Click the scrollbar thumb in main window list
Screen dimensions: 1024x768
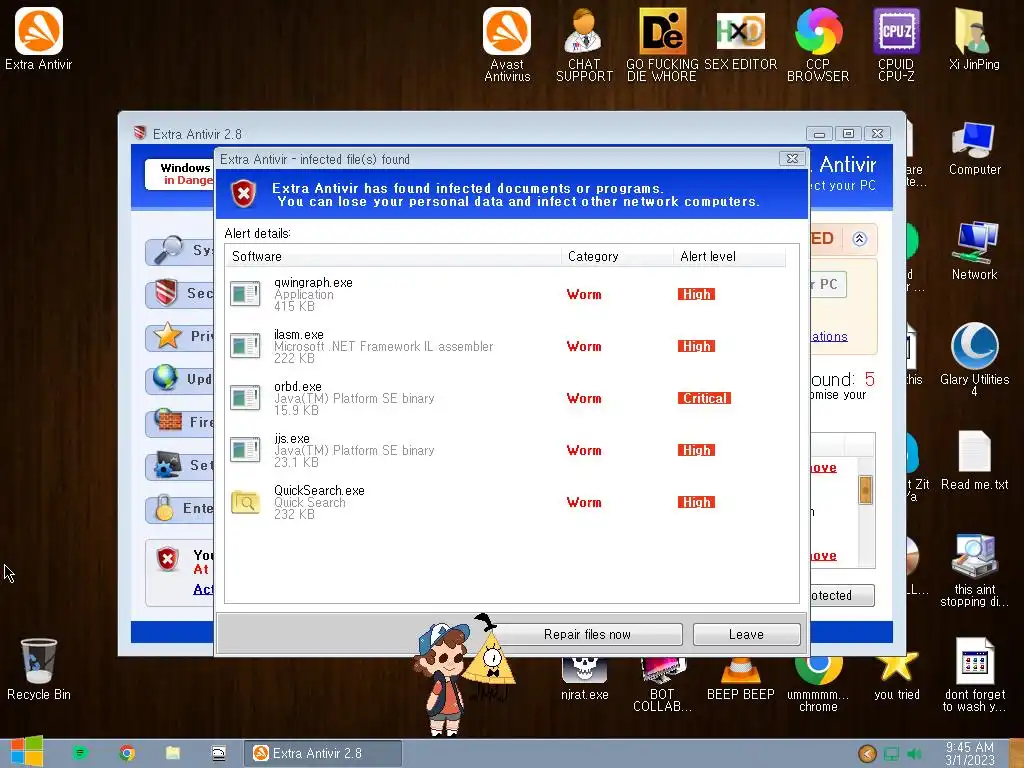coord(865,490)
